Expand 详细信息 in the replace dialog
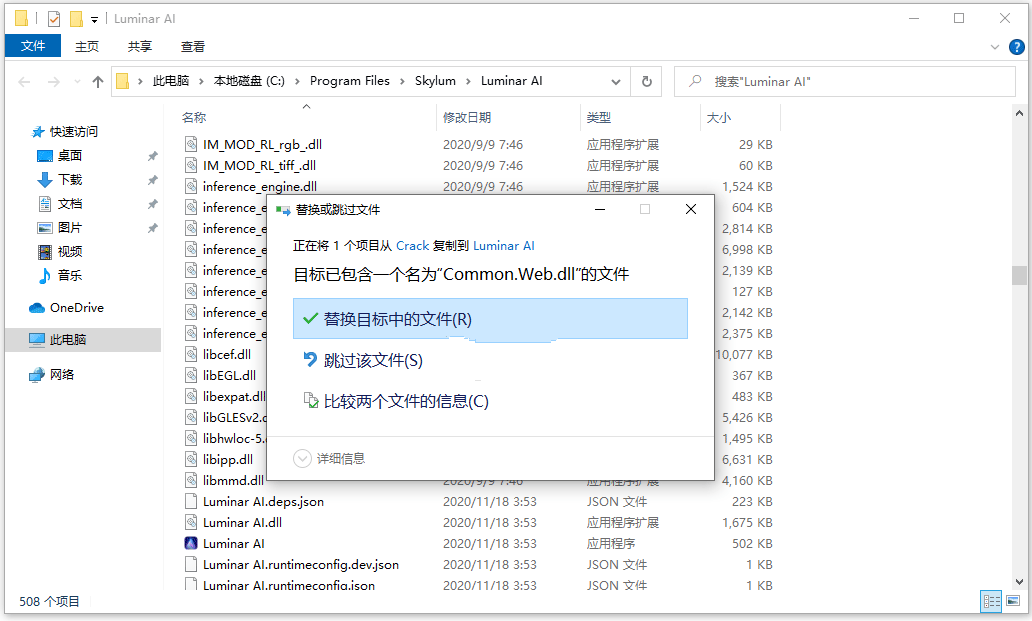The height and width of the screenshot is (621, 1032). [329, 459]
